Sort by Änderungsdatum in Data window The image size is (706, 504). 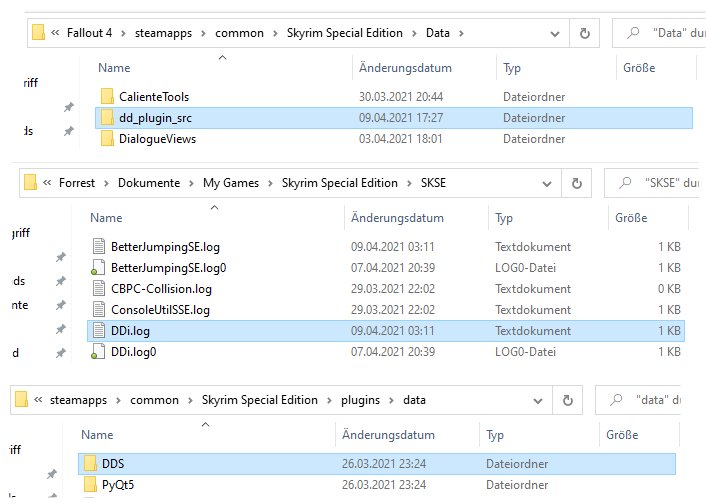[405, 68]
